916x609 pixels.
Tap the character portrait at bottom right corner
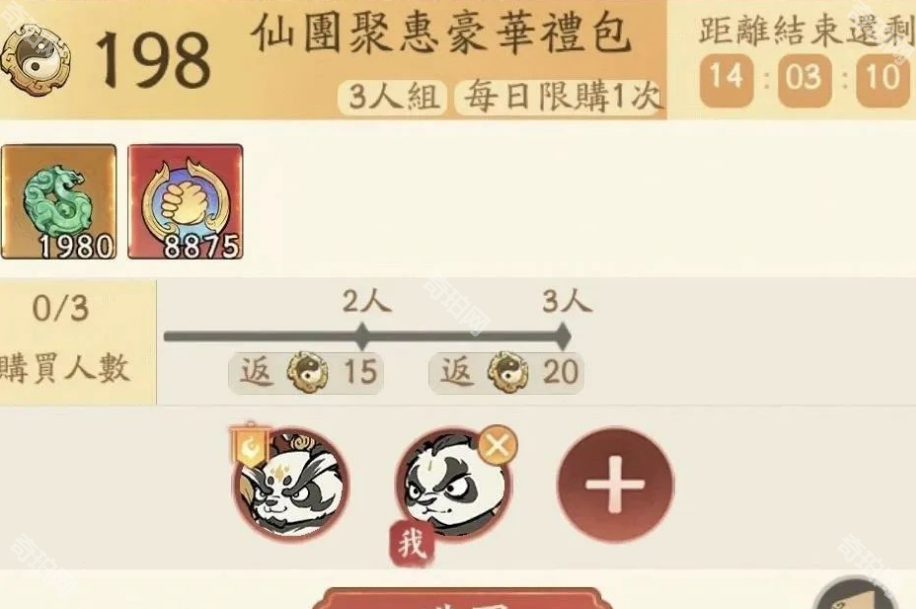(x=855, y=593)
